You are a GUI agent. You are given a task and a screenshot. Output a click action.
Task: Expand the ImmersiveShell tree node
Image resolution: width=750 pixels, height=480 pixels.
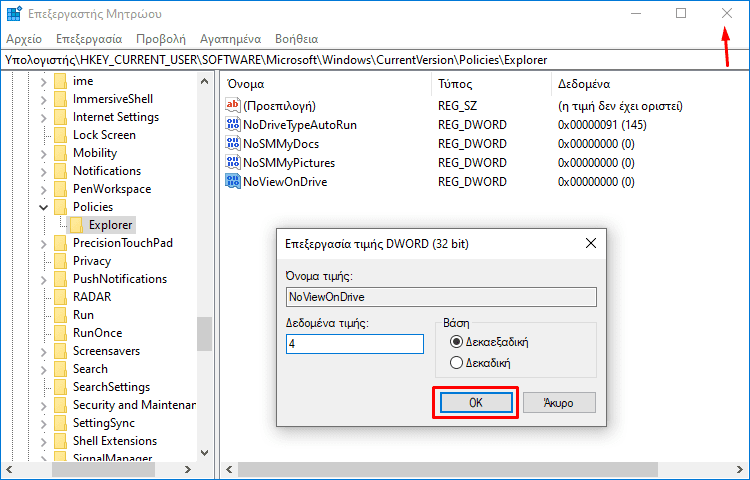click(44, 100)
